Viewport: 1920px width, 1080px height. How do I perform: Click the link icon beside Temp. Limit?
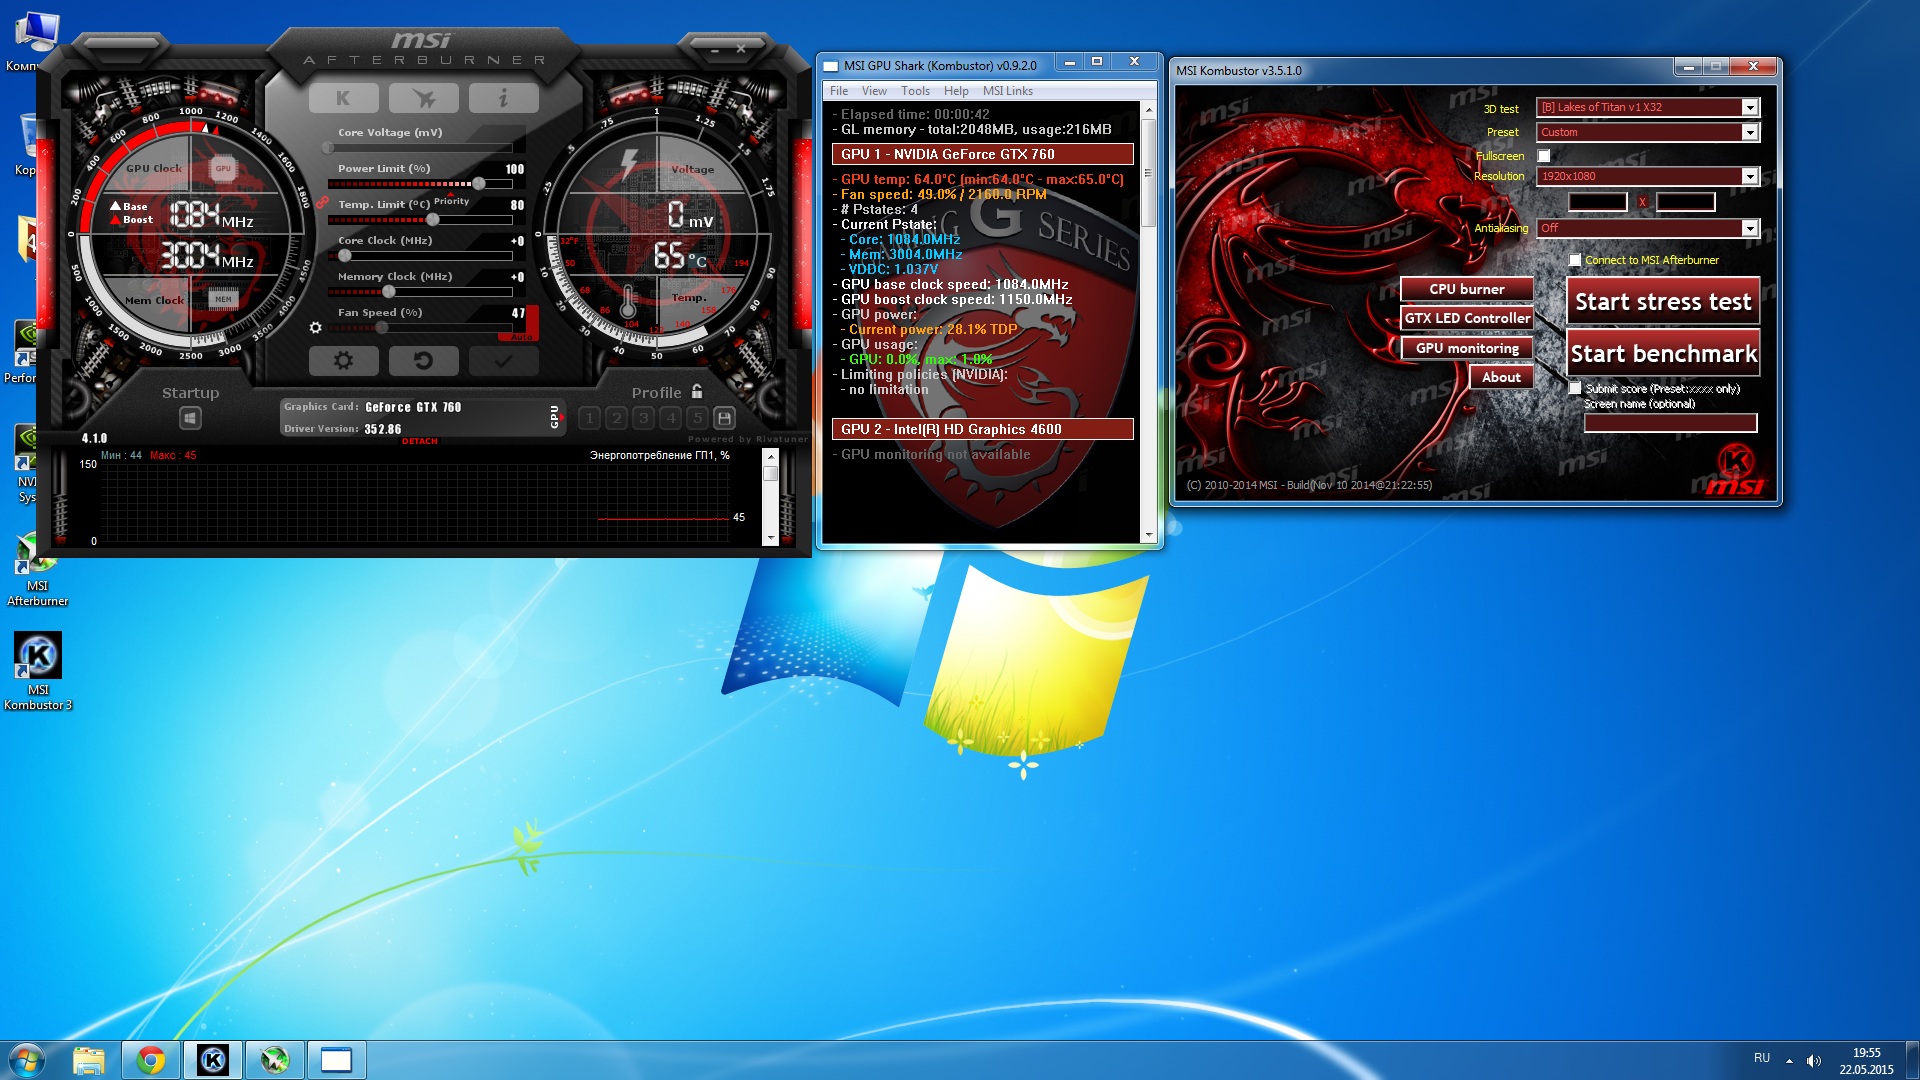tap(323, 203)
